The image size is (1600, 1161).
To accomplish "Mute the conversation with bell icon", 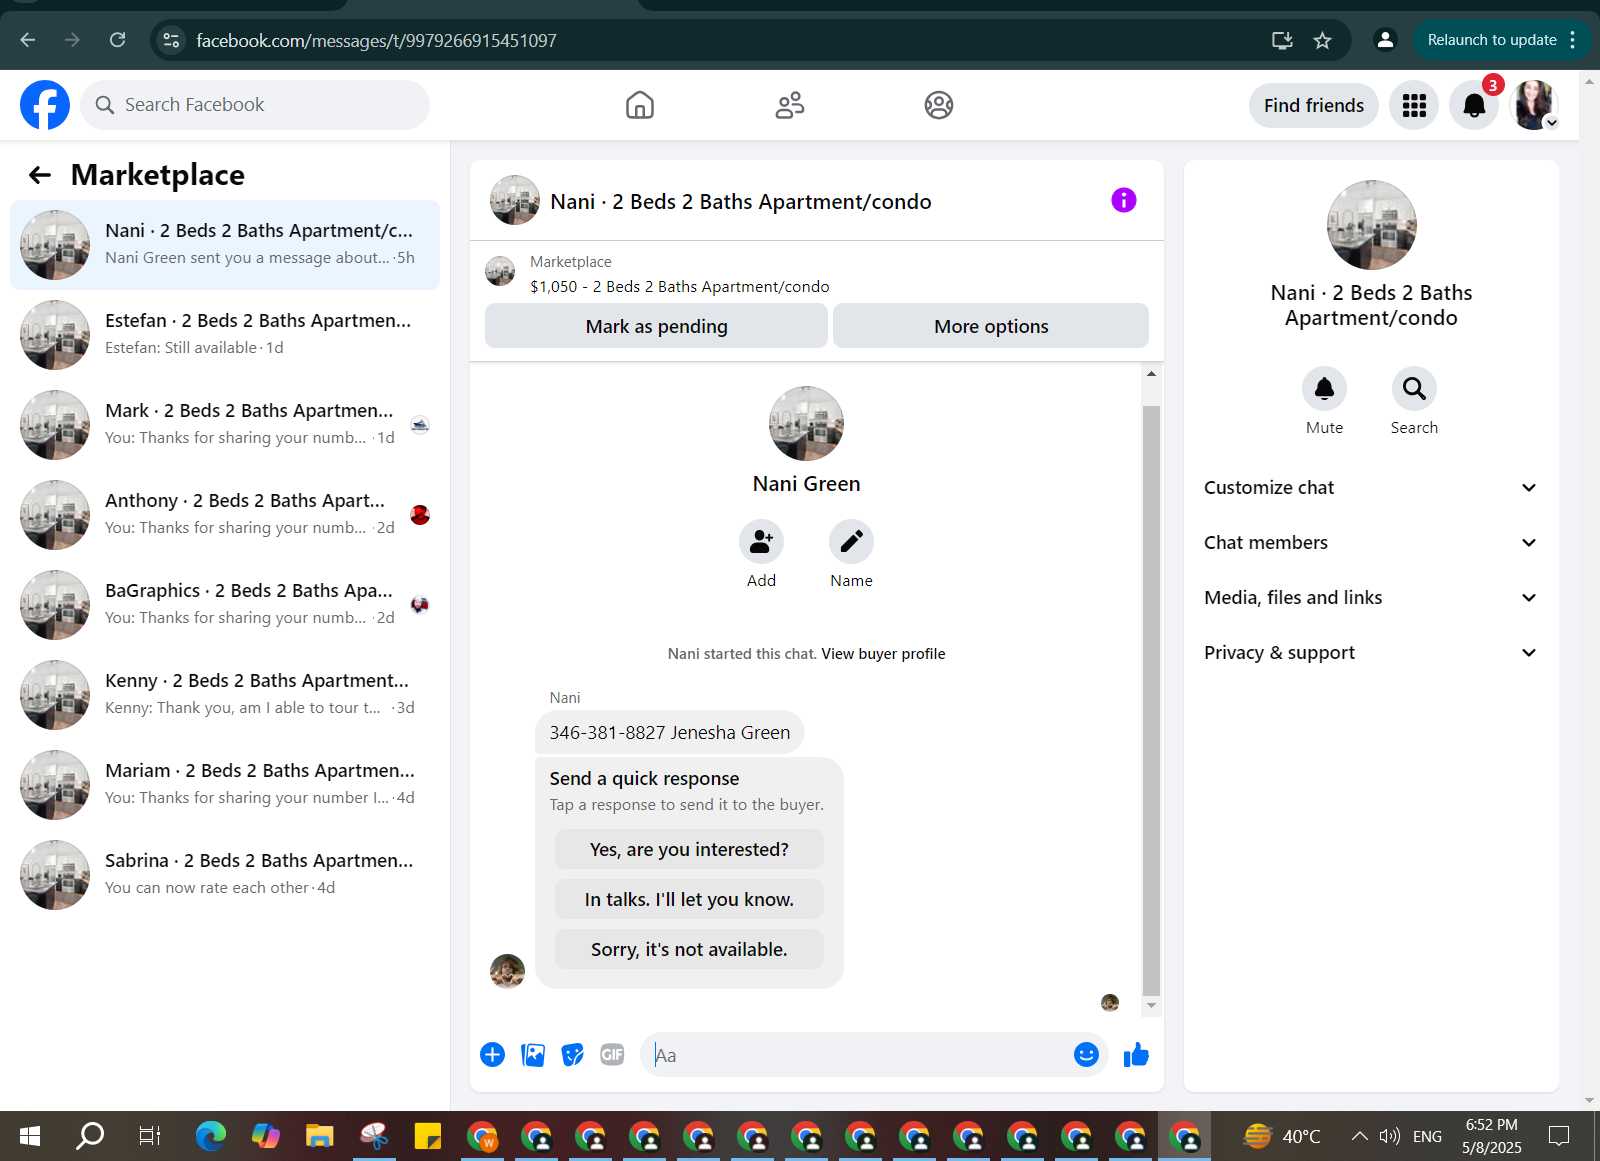I will point(1324,388).
